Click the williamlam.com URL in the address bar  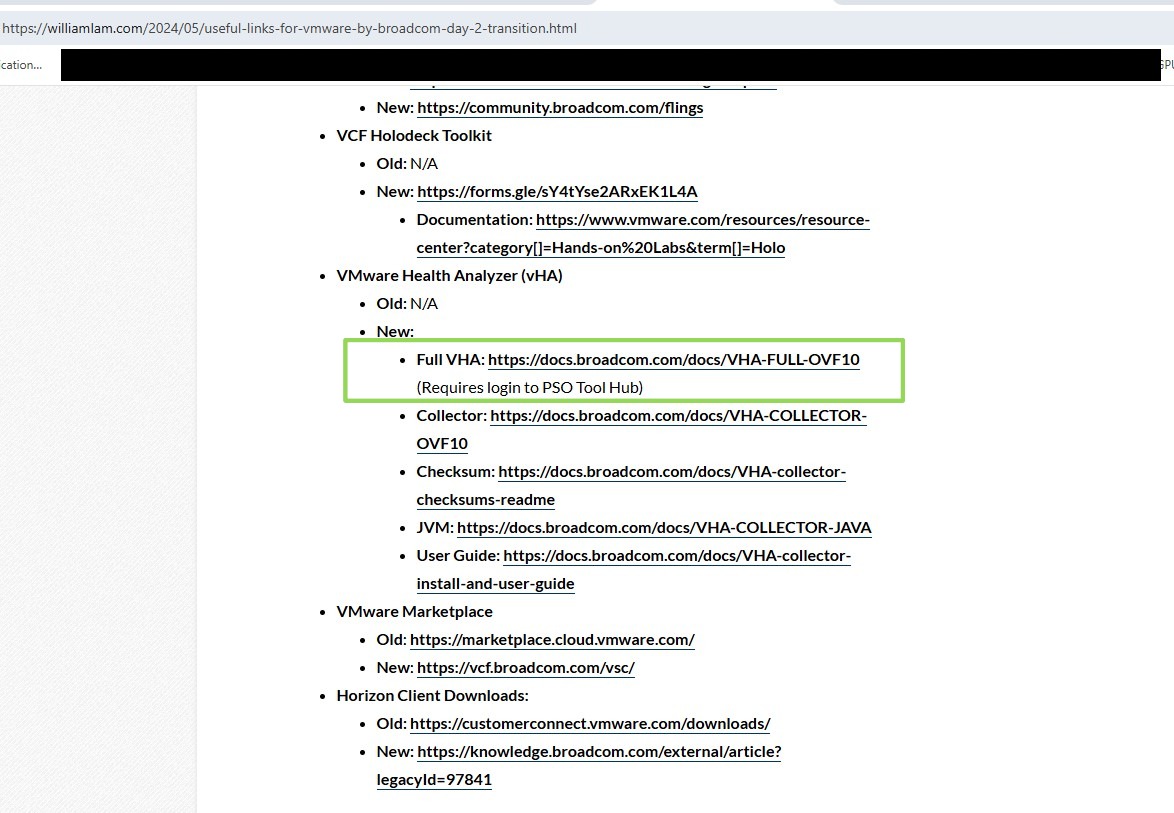tap(289, 28)
